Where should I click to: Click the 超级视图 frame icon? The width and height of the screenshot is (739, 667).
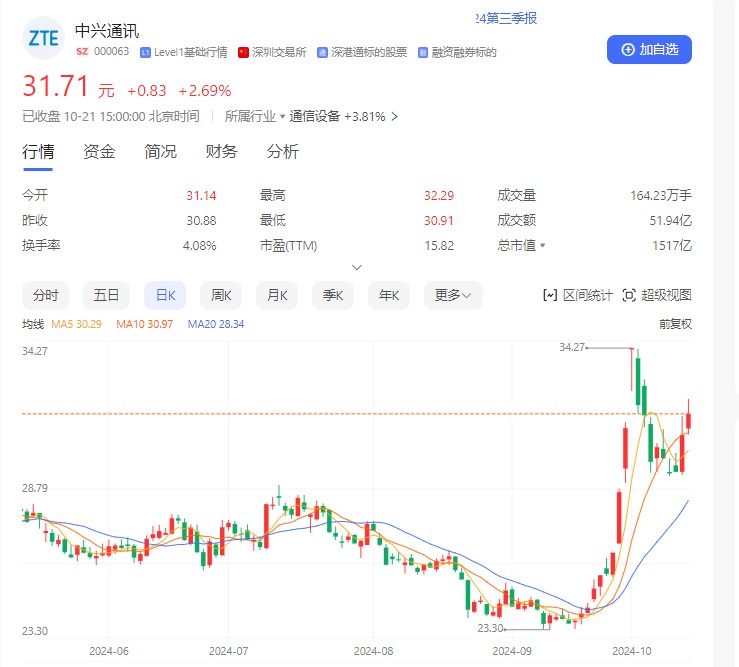pyautogui.click(x=629, y=296)
